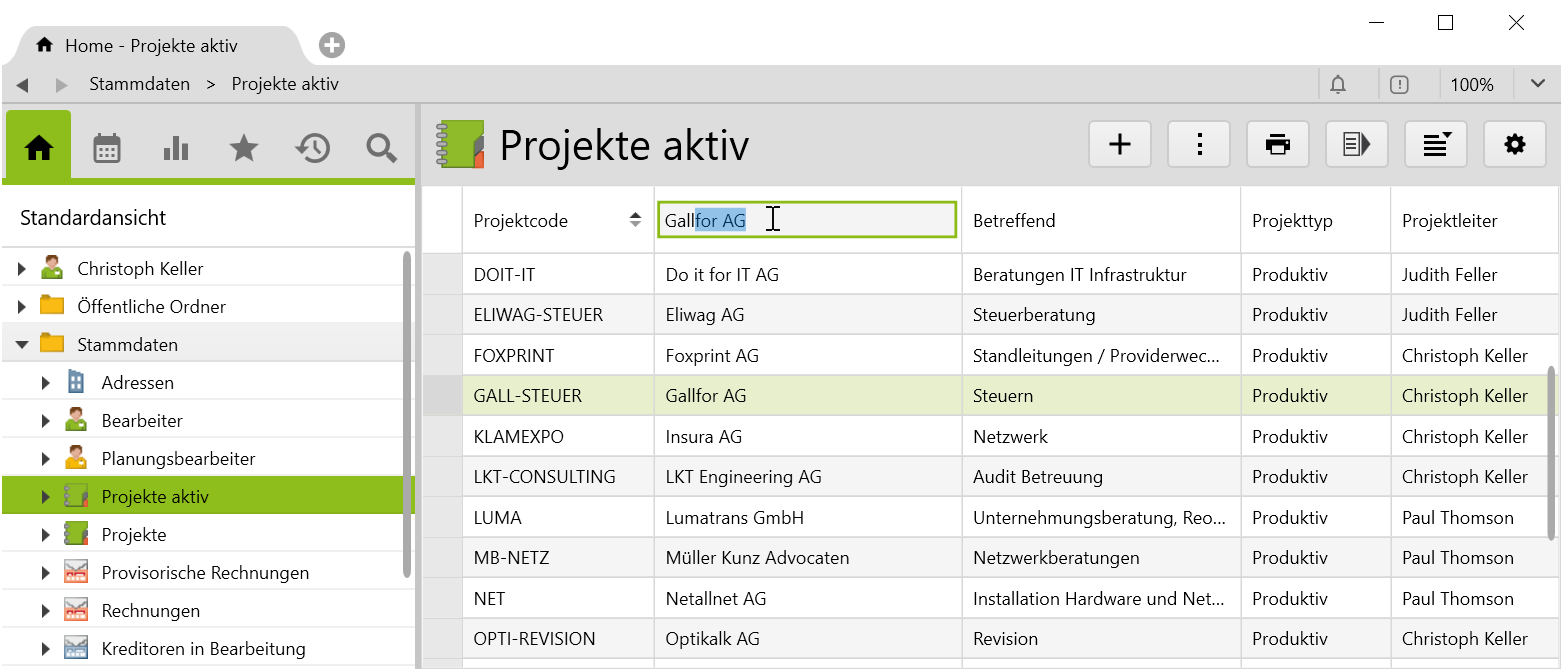Select the row header of GALL-STEUER
The height and width of the screenshot is (671, 1562).
[442, 396]
